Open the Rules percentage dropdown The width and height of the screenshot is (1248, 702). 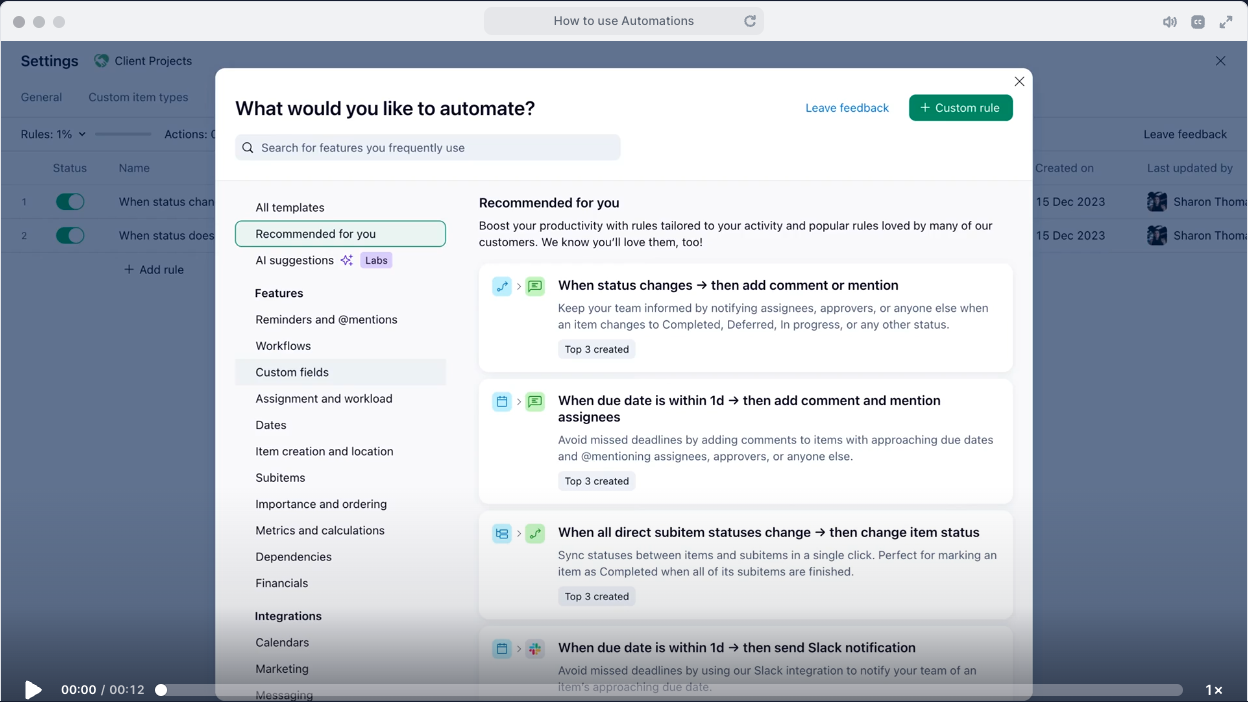(54, 134)
